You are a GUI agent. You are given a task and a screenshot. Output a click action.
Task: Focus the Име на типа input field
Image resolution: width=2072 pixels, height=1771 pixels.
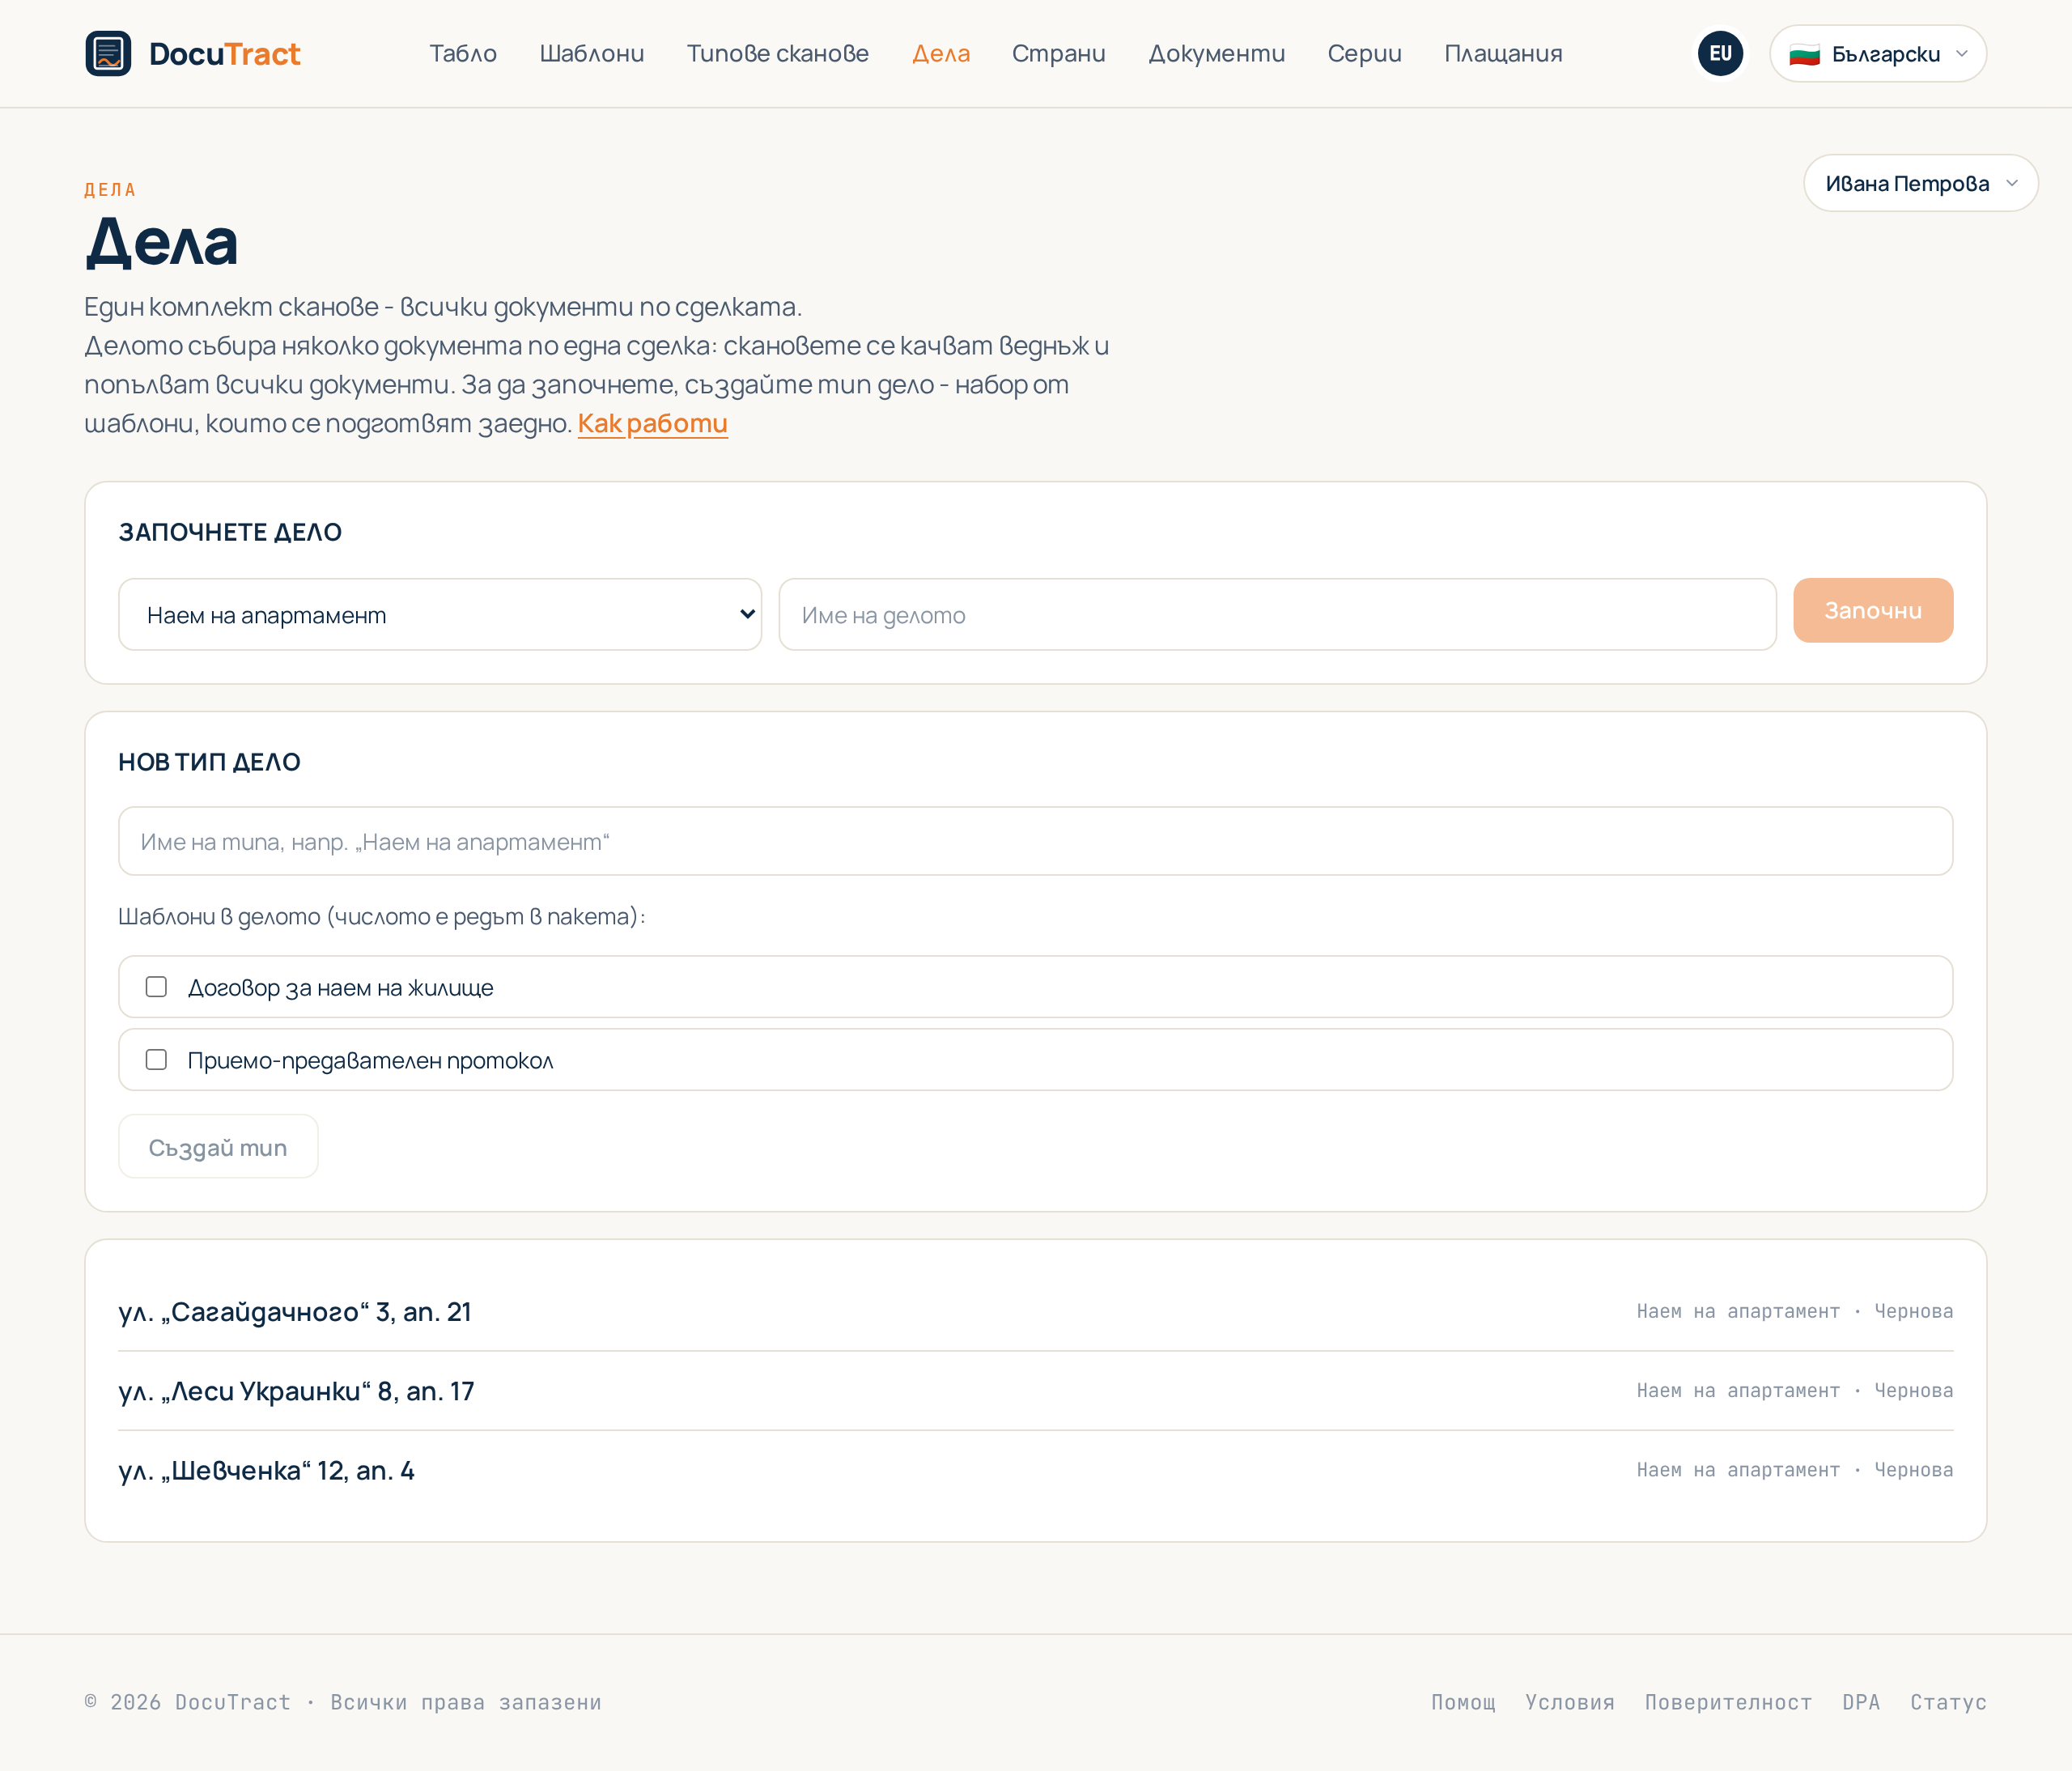[1035, 841]
